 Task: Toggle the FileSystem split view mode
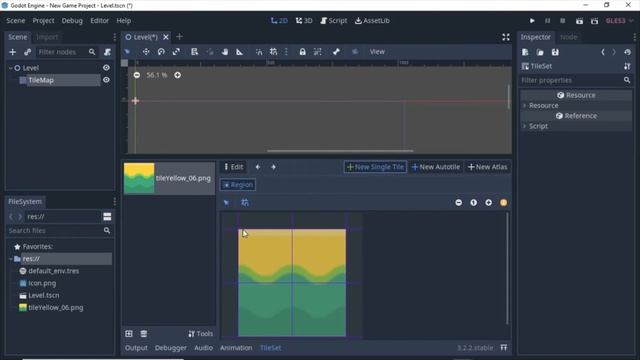tap(107, 217)
